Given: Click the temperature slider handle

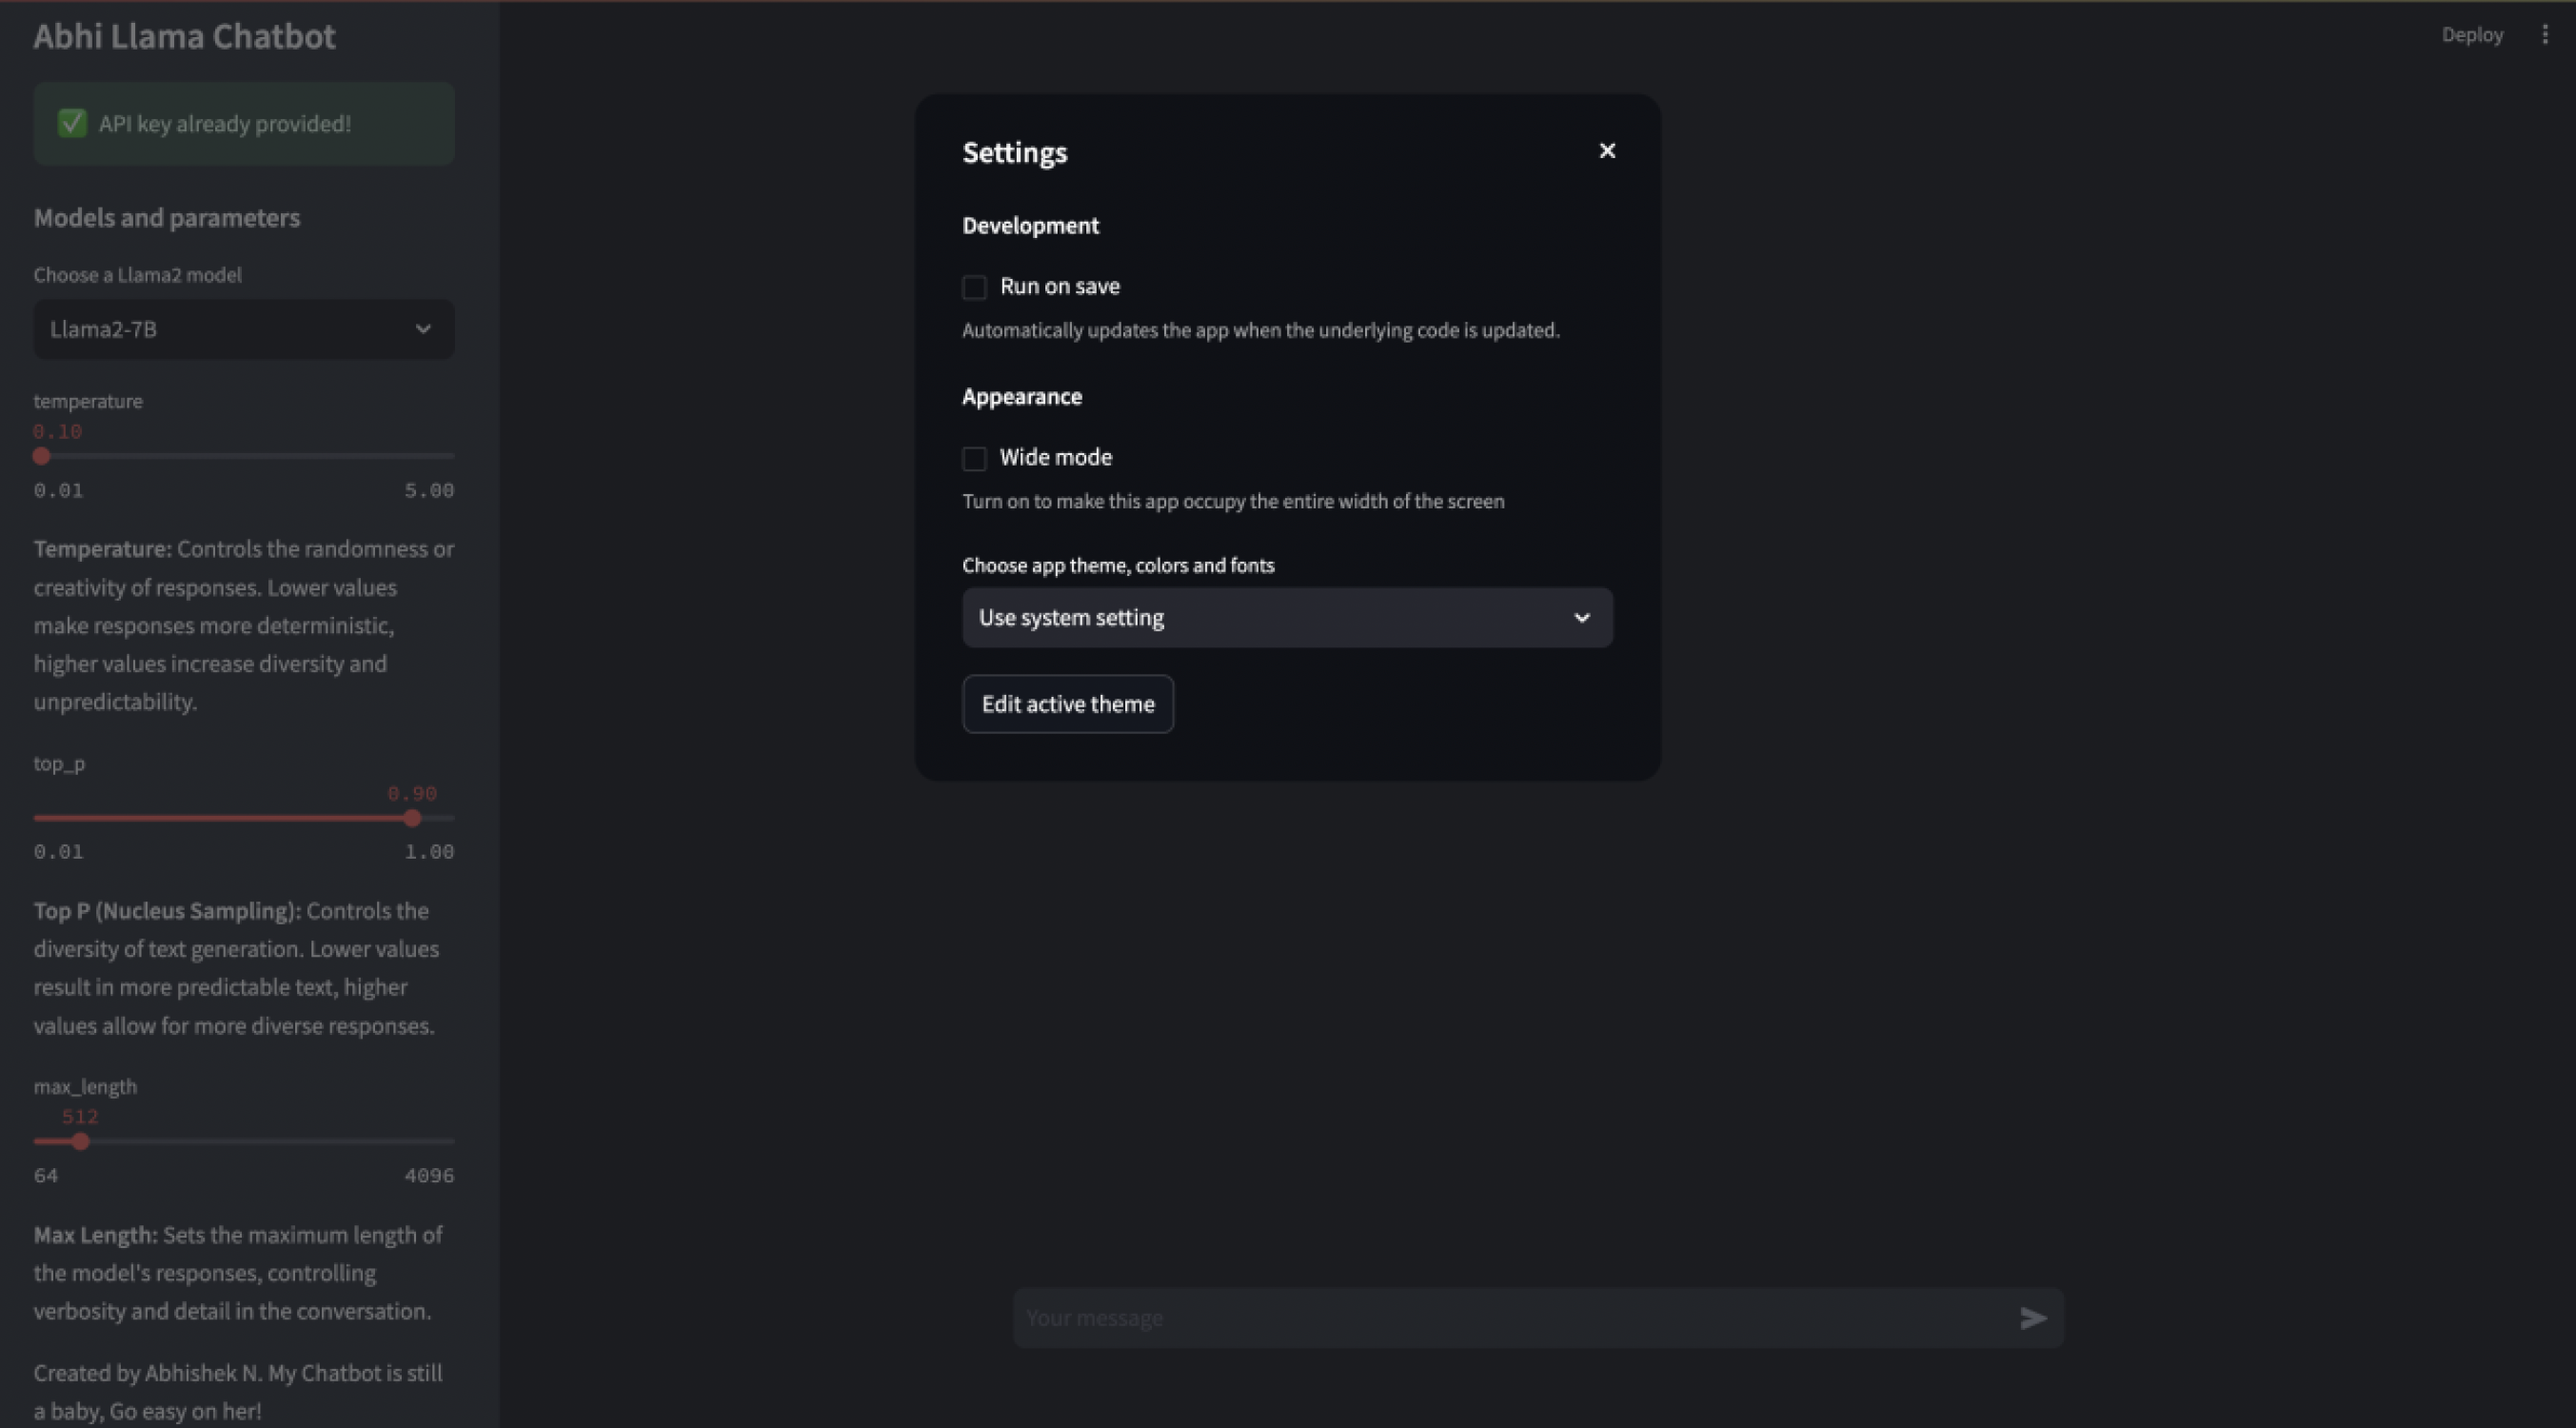Looking at the screenshot, I should click(41, 456).
